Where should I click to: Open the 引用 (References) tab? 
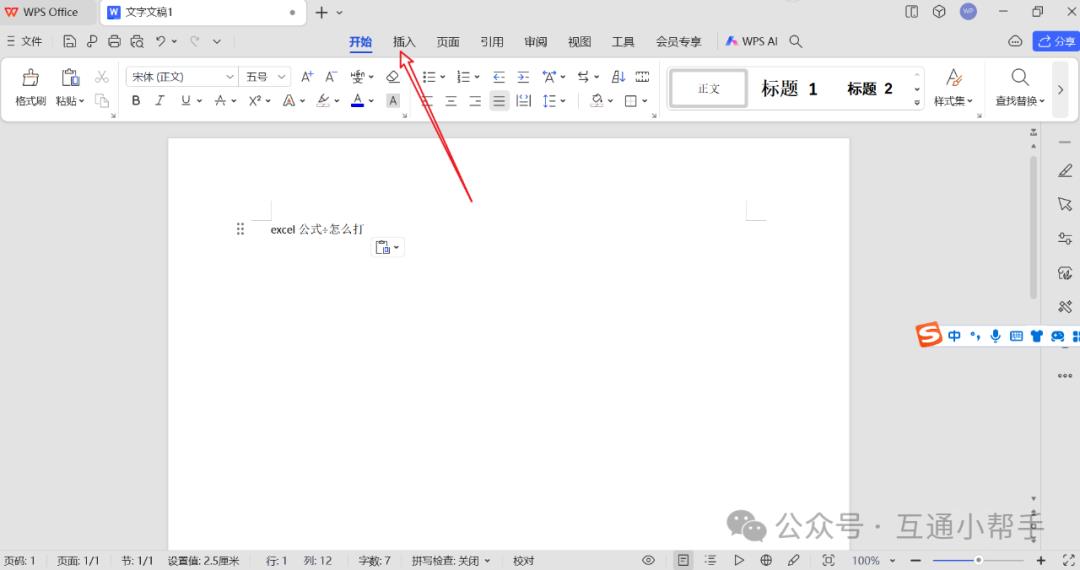pos(492,41)
